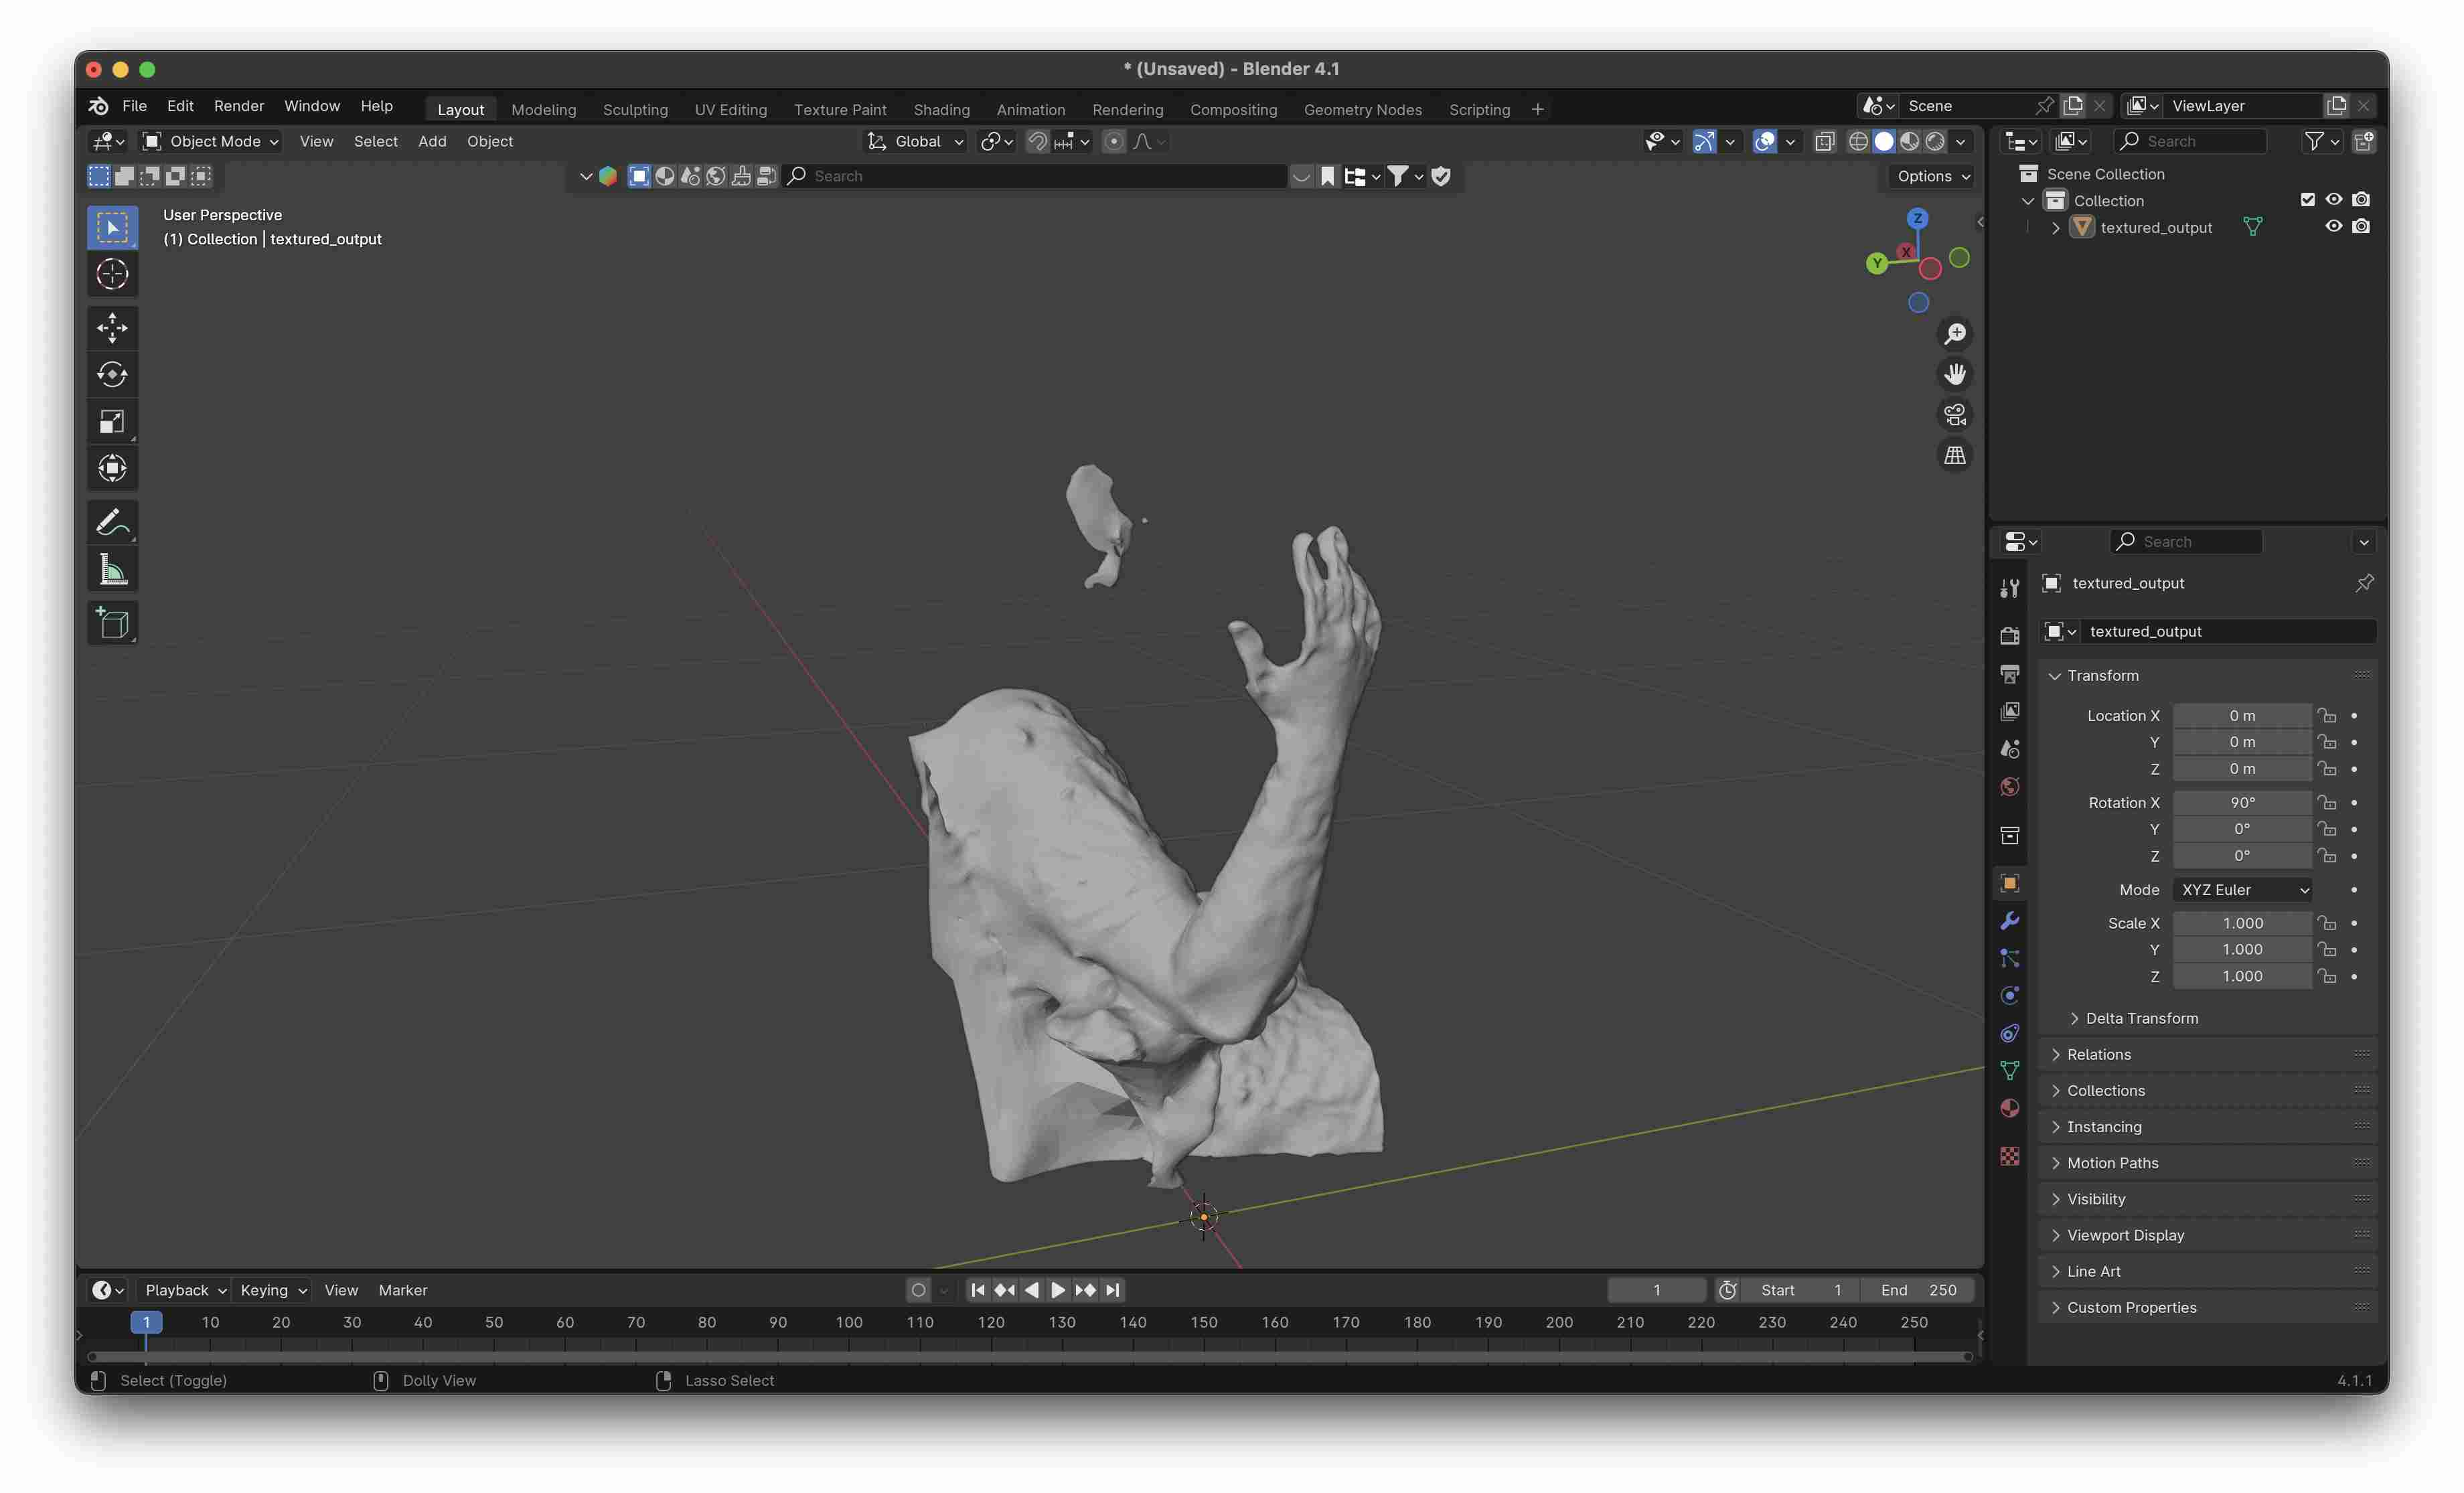Open the Tool properties tab
Screen dimensions: 2464x1493
pos(2009,588)
